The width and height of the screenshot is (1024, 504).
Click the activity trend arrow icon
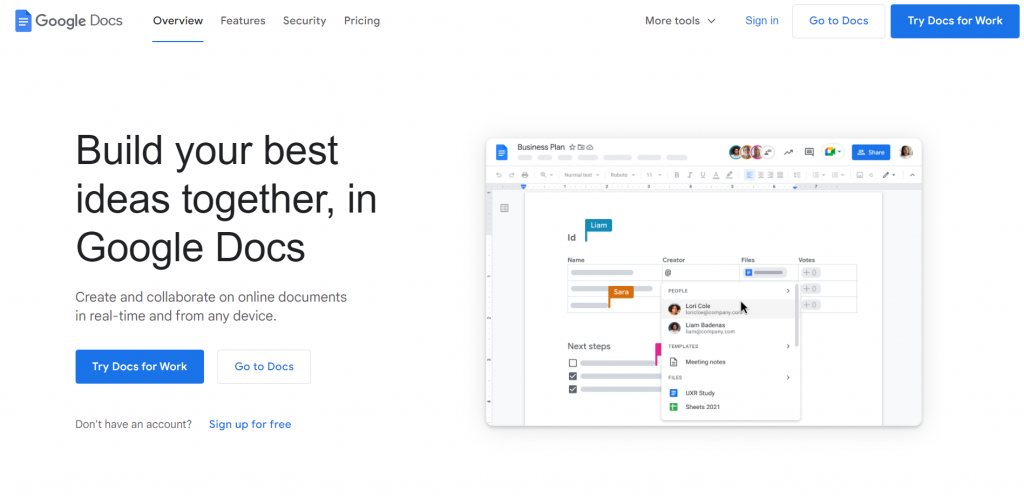(788, 152)
